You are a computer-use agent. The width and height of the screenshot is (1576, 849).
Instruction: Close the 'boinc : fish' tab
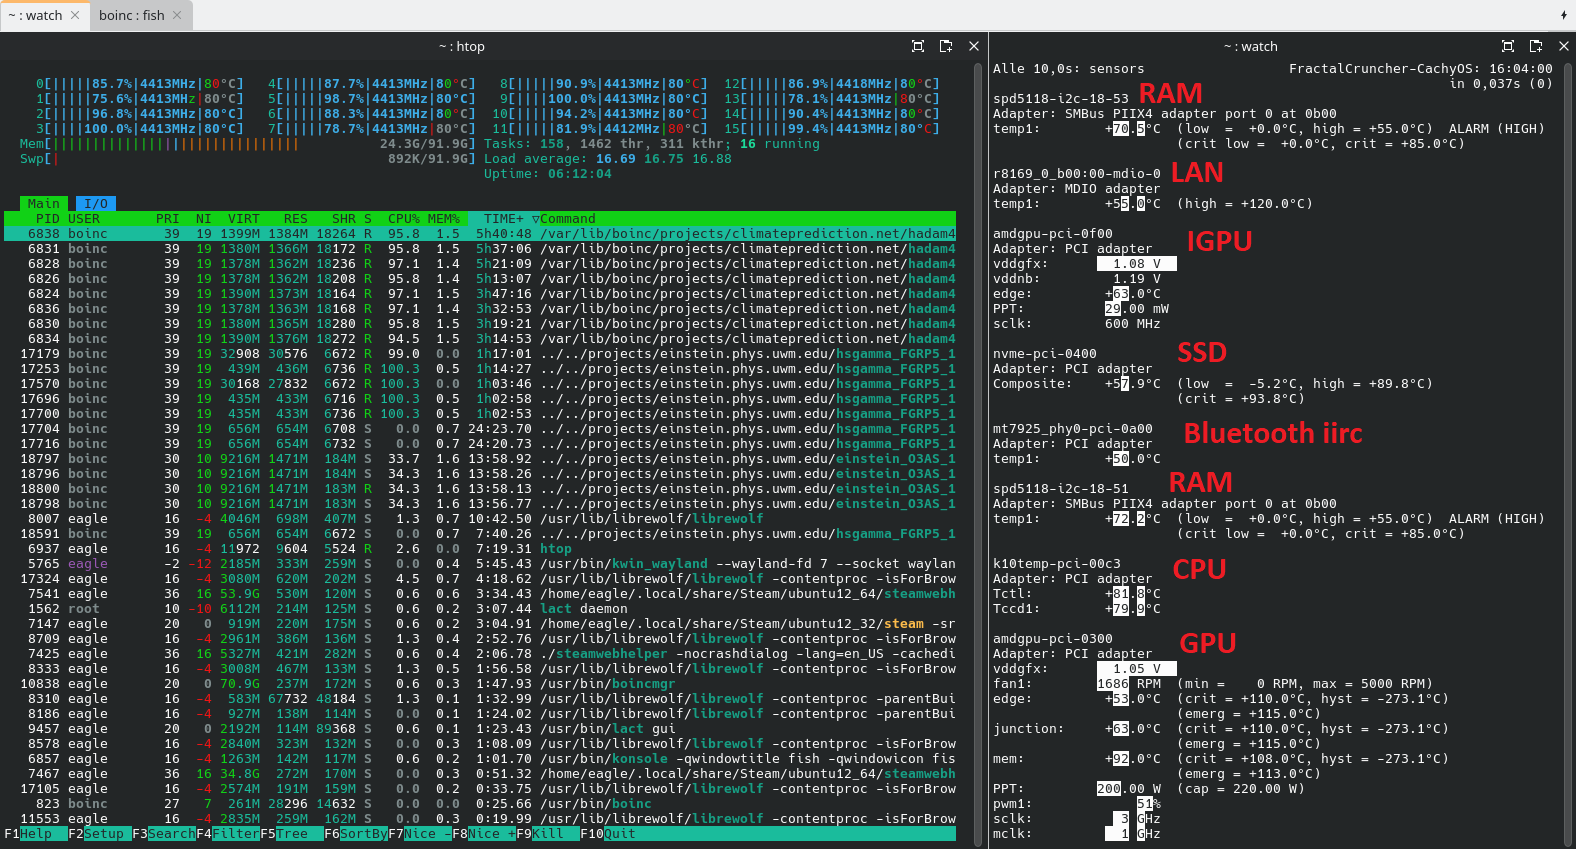tap(177, 15)
